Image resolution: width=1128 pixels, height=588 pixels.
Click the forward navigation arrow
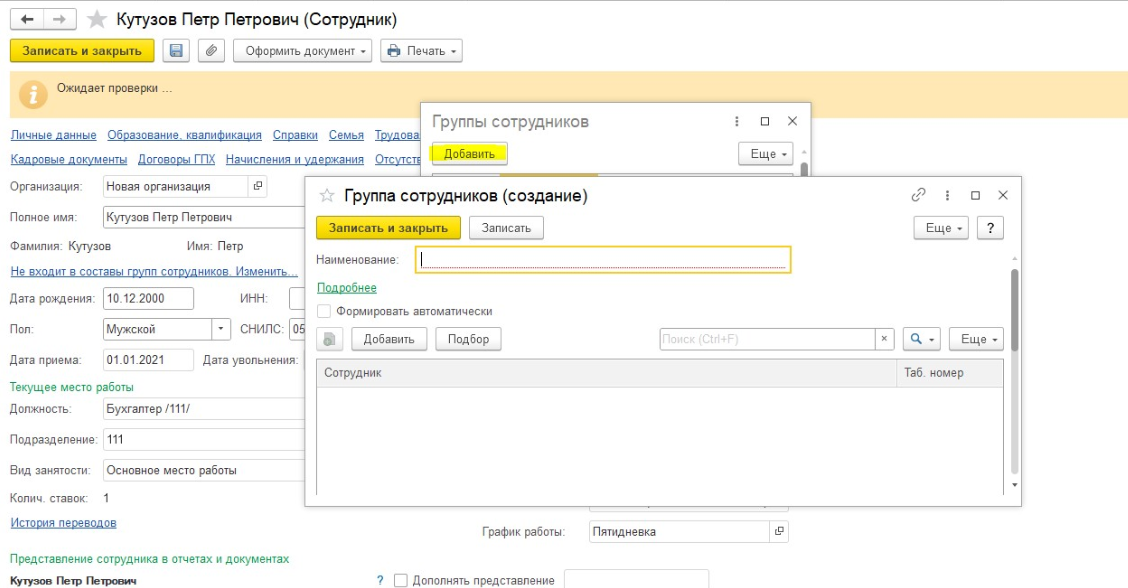pos(60,20)
